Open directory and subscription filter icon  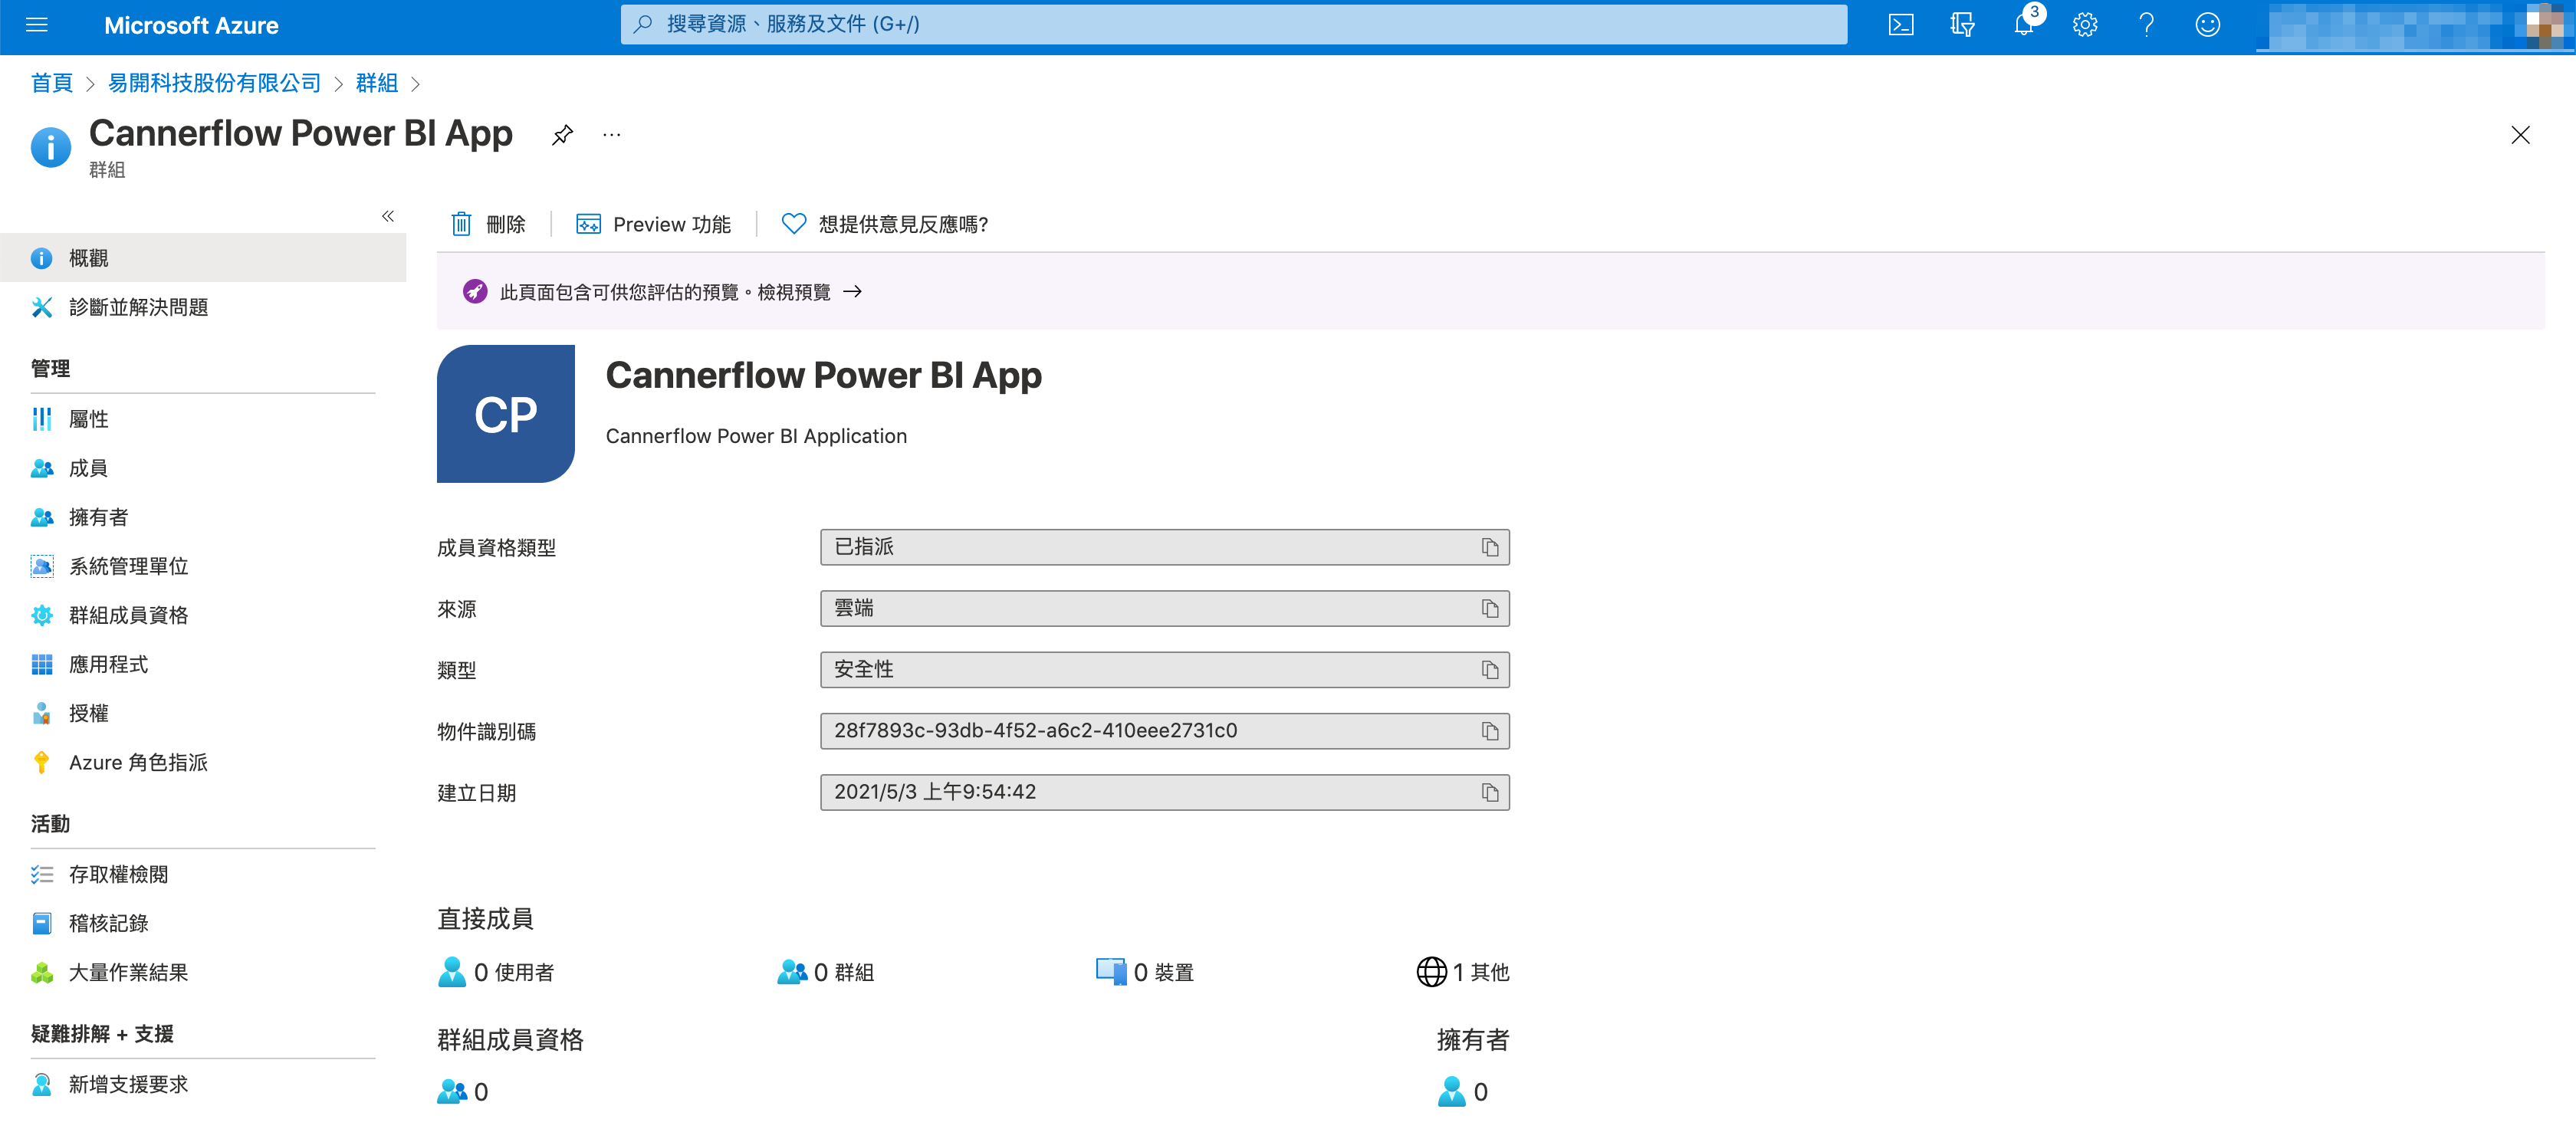coord(1962,25)
